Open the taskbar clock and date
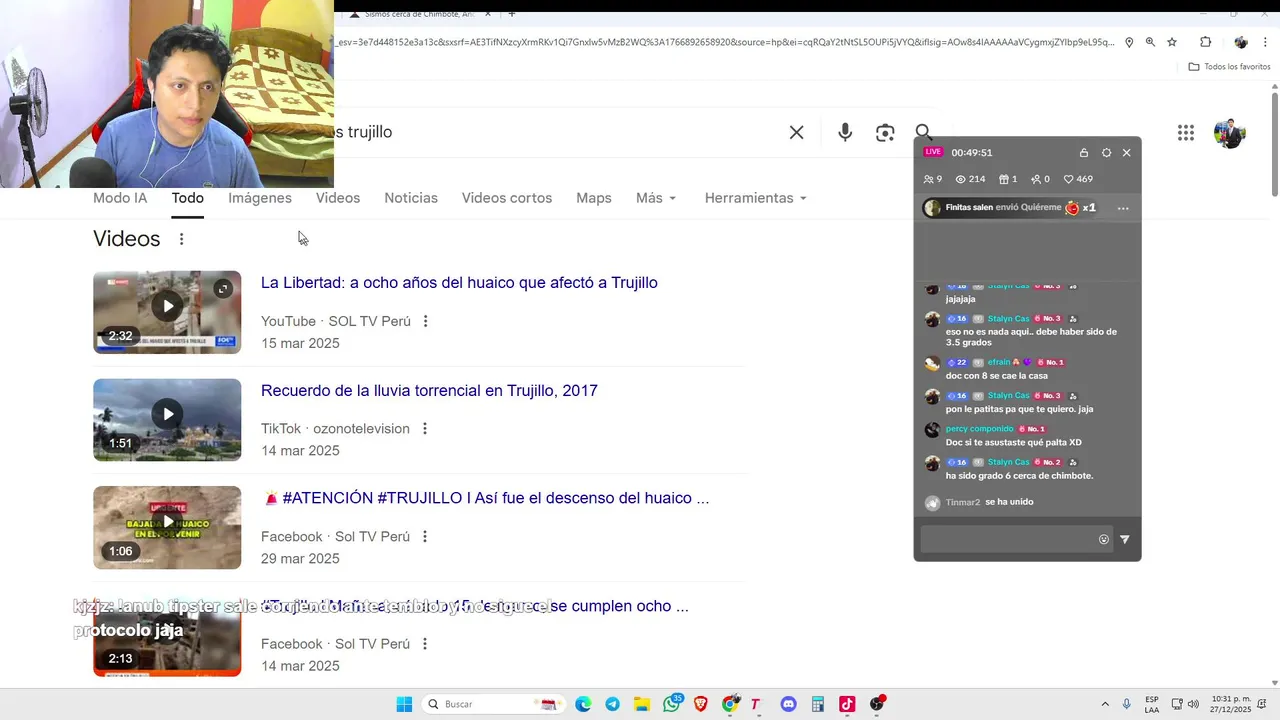The image size is (1280, 720). [1231, 704]
